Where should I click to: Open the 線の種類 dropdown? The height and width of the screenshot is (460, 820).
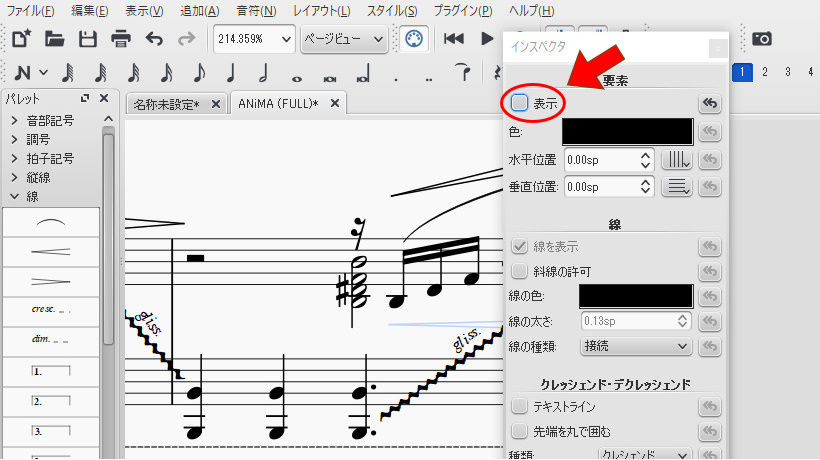pyautogui.click(x=636, y=346)
